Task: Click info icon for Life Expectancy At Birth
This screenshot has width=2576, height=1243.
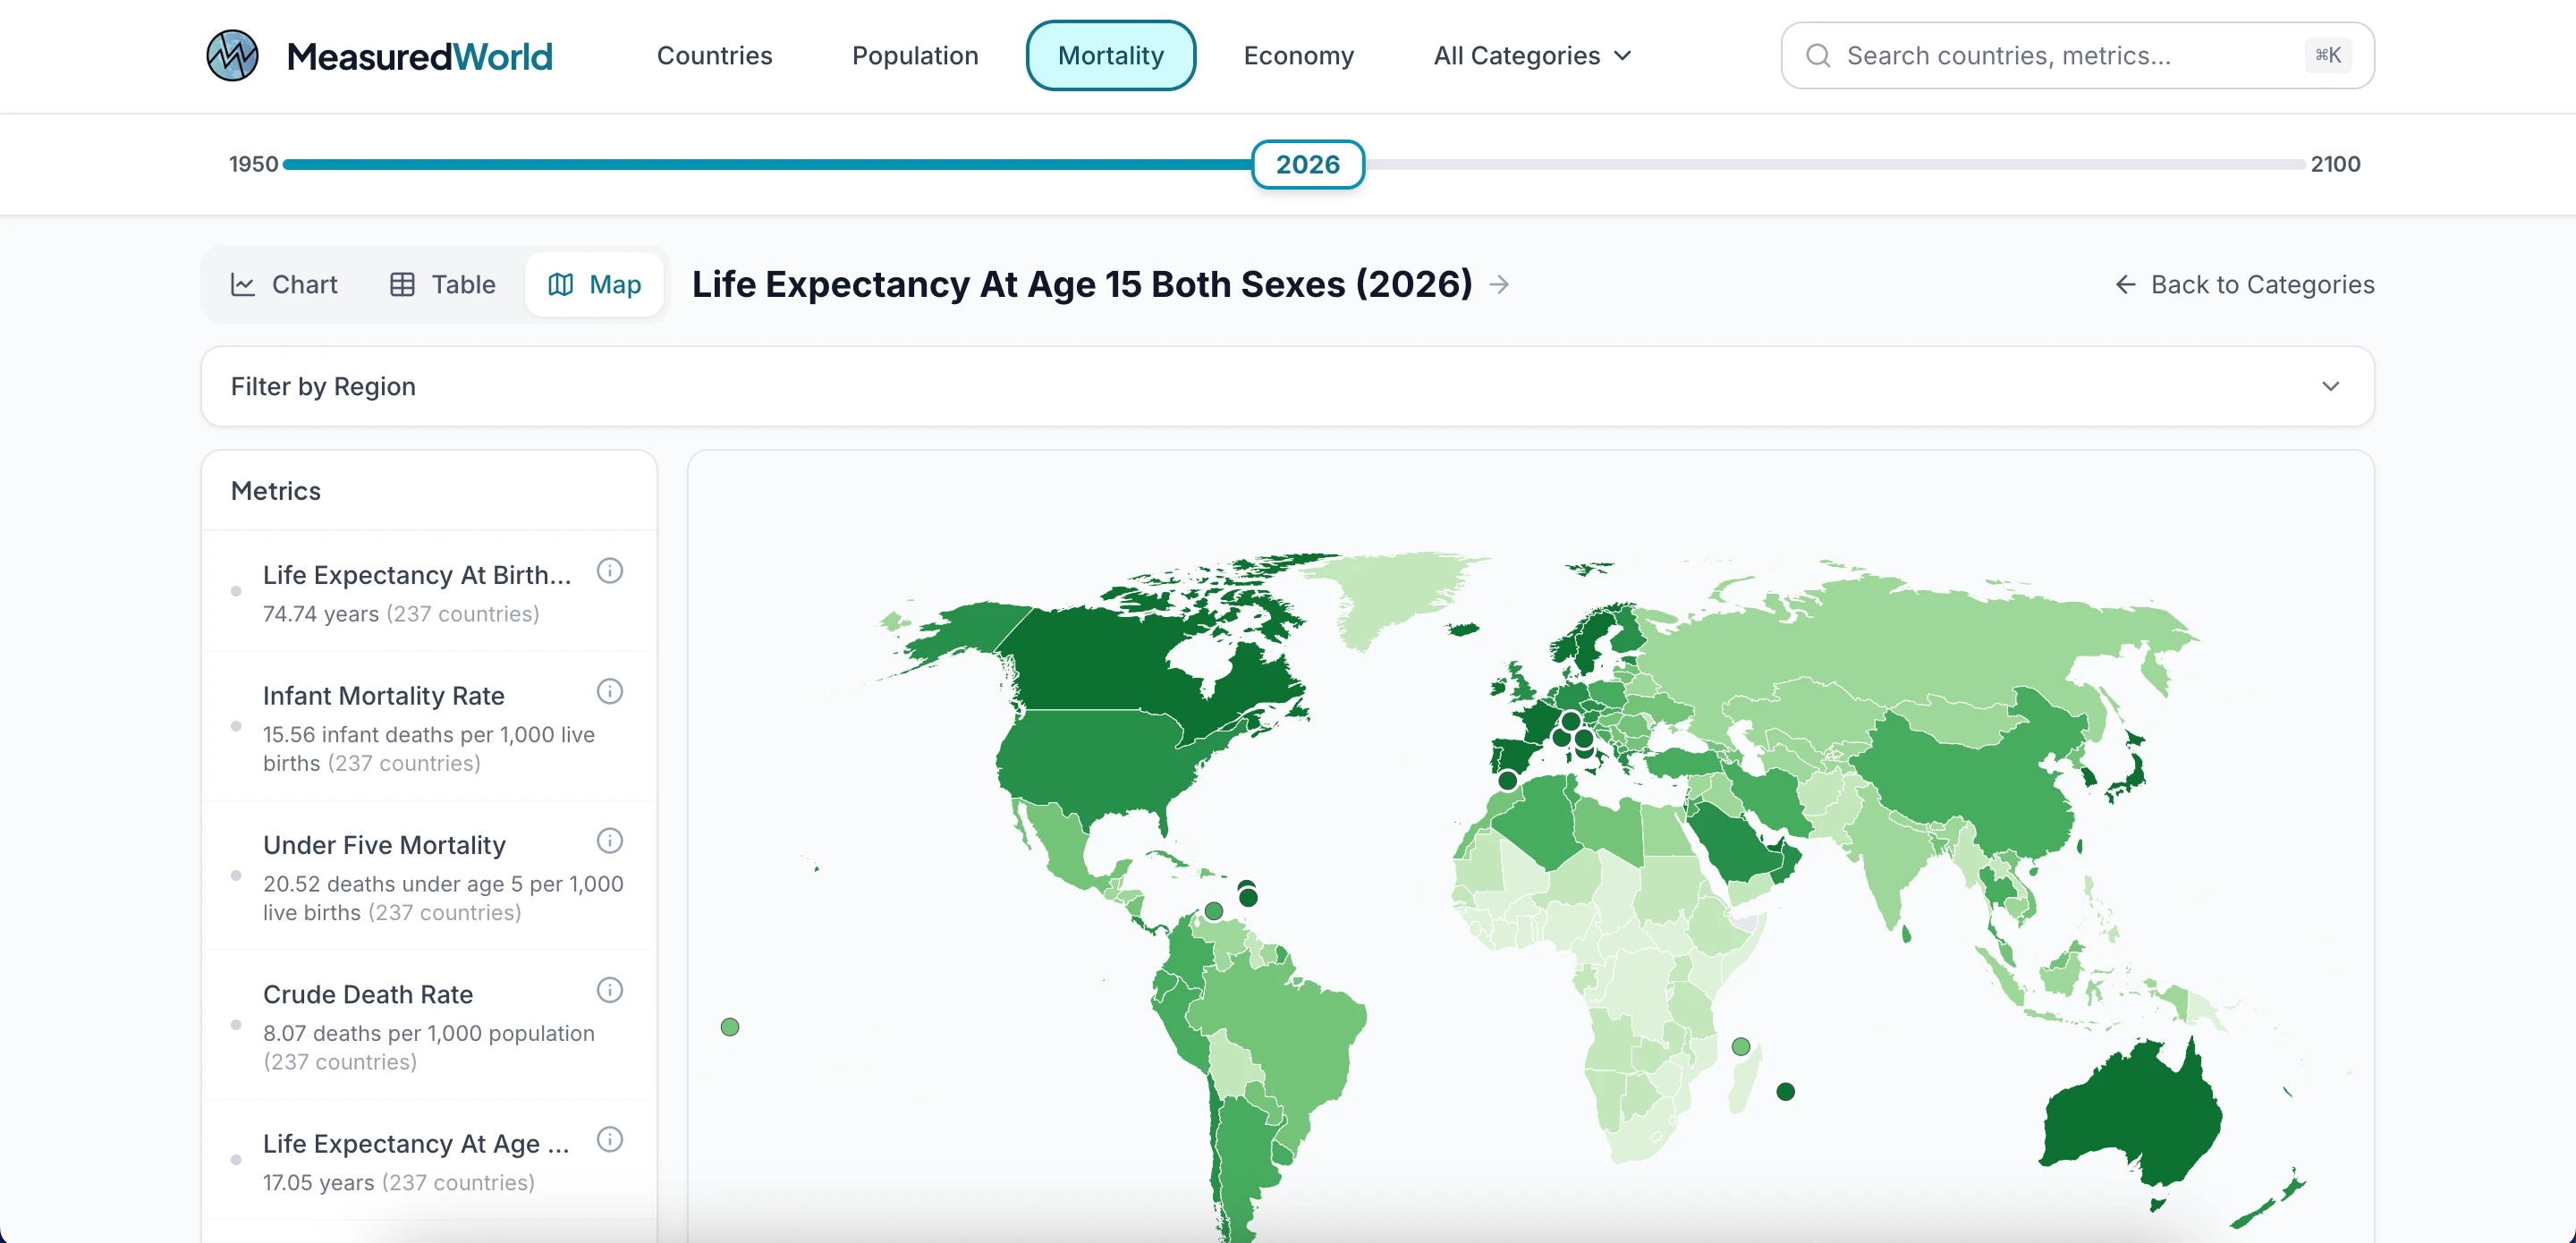Action: [x=609, y=571]
